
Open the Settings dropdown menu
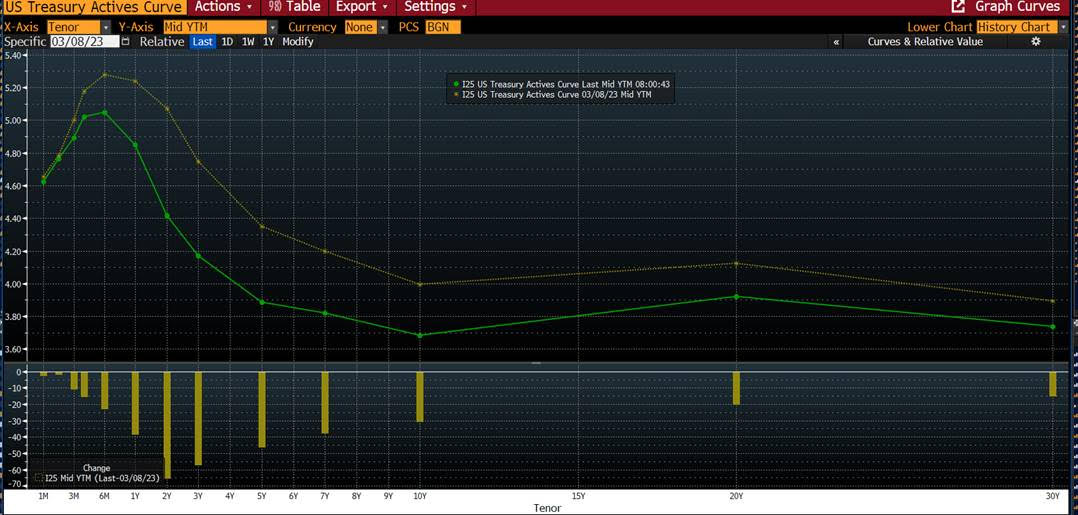point(436,7)
